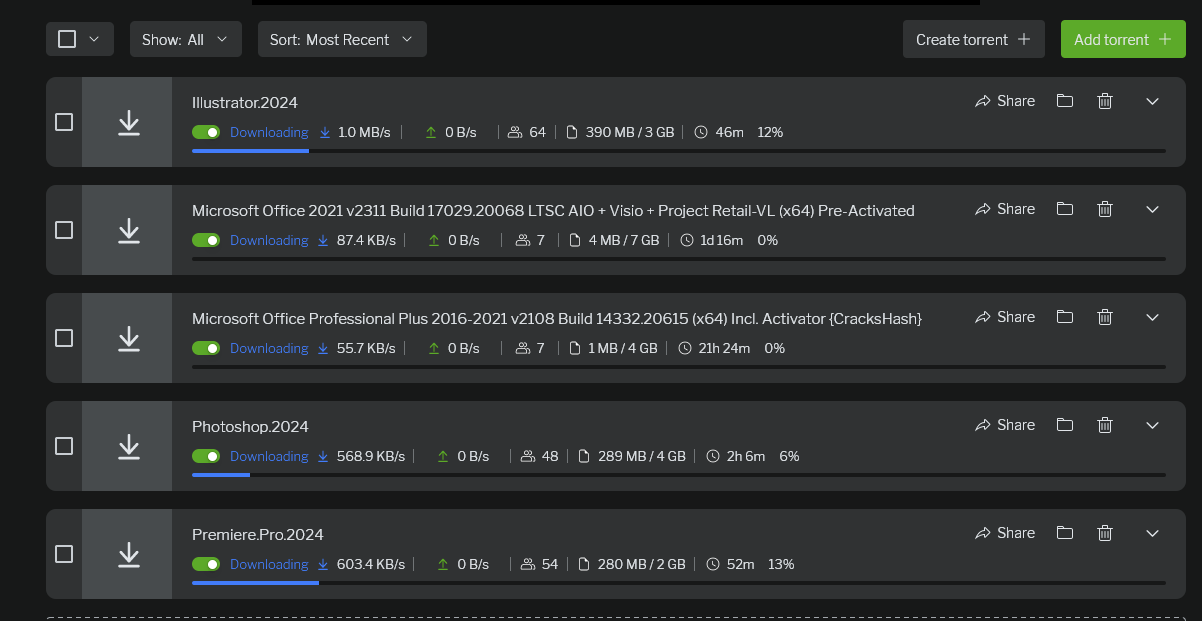Click the Photoshop.2024 title
This screenshot has height=621, width=1202.
click(x=250, y=426)
